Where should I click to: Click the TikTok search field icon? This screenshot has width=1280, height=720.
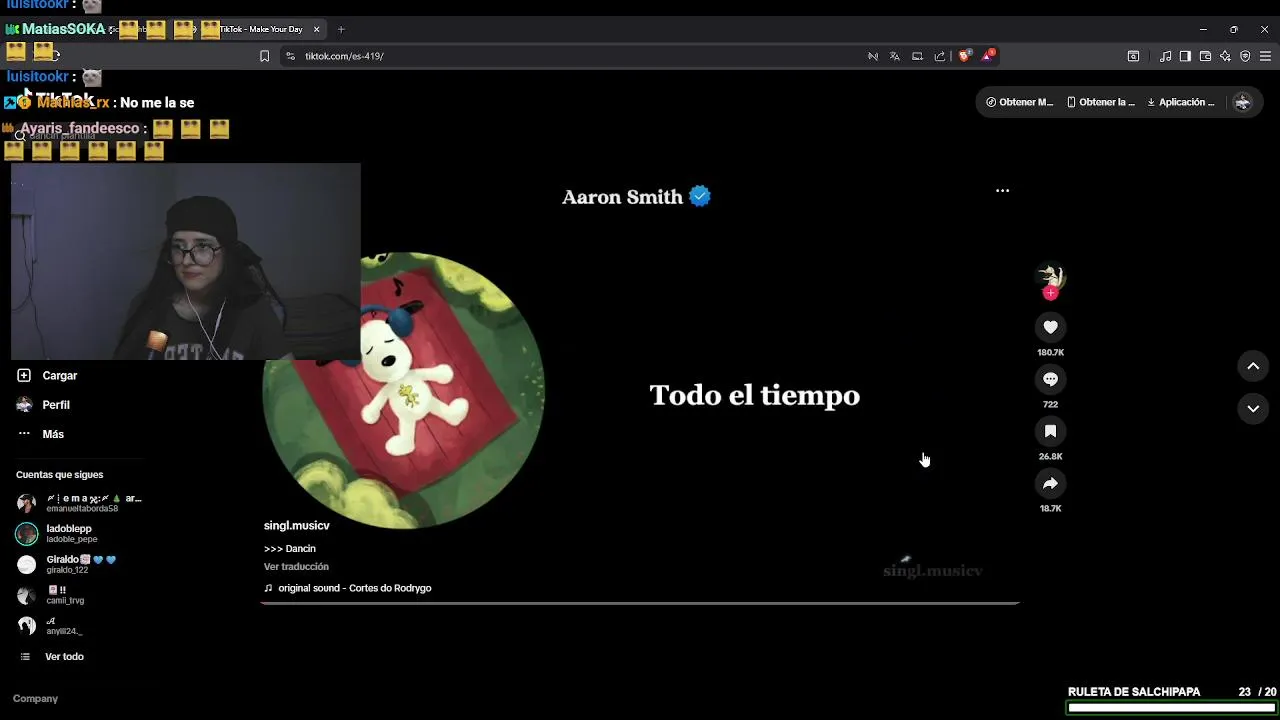pyautogui.click(x=20, y=135)
